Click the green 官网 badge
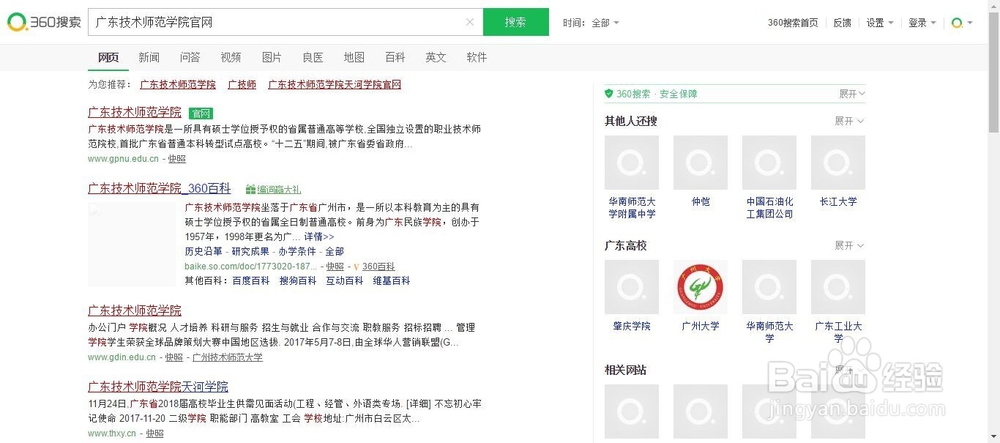The width and height of the screenshot is (1000, 443). [201, 113]
